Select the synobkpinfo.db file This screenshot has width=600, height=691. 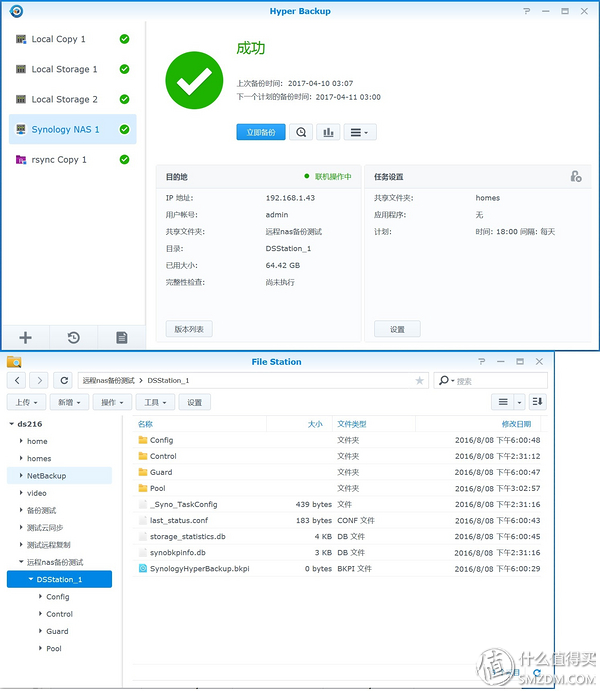click(x=337, y=553)
